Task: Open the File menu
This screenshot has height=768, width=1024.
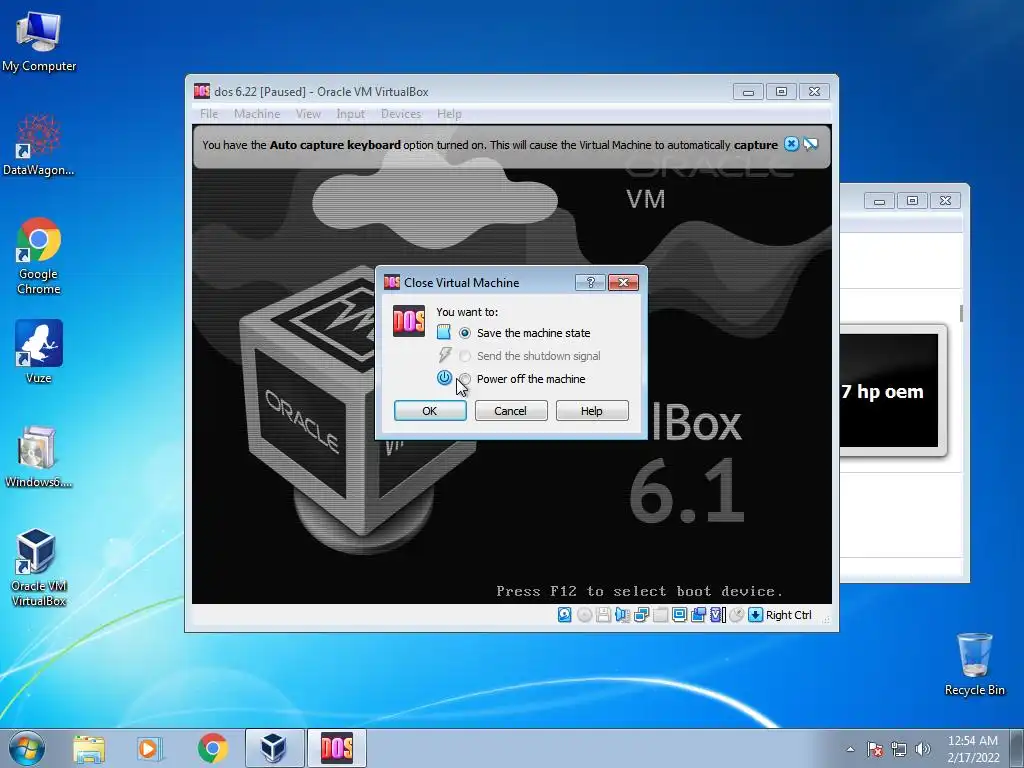Action: click(209, 114)
